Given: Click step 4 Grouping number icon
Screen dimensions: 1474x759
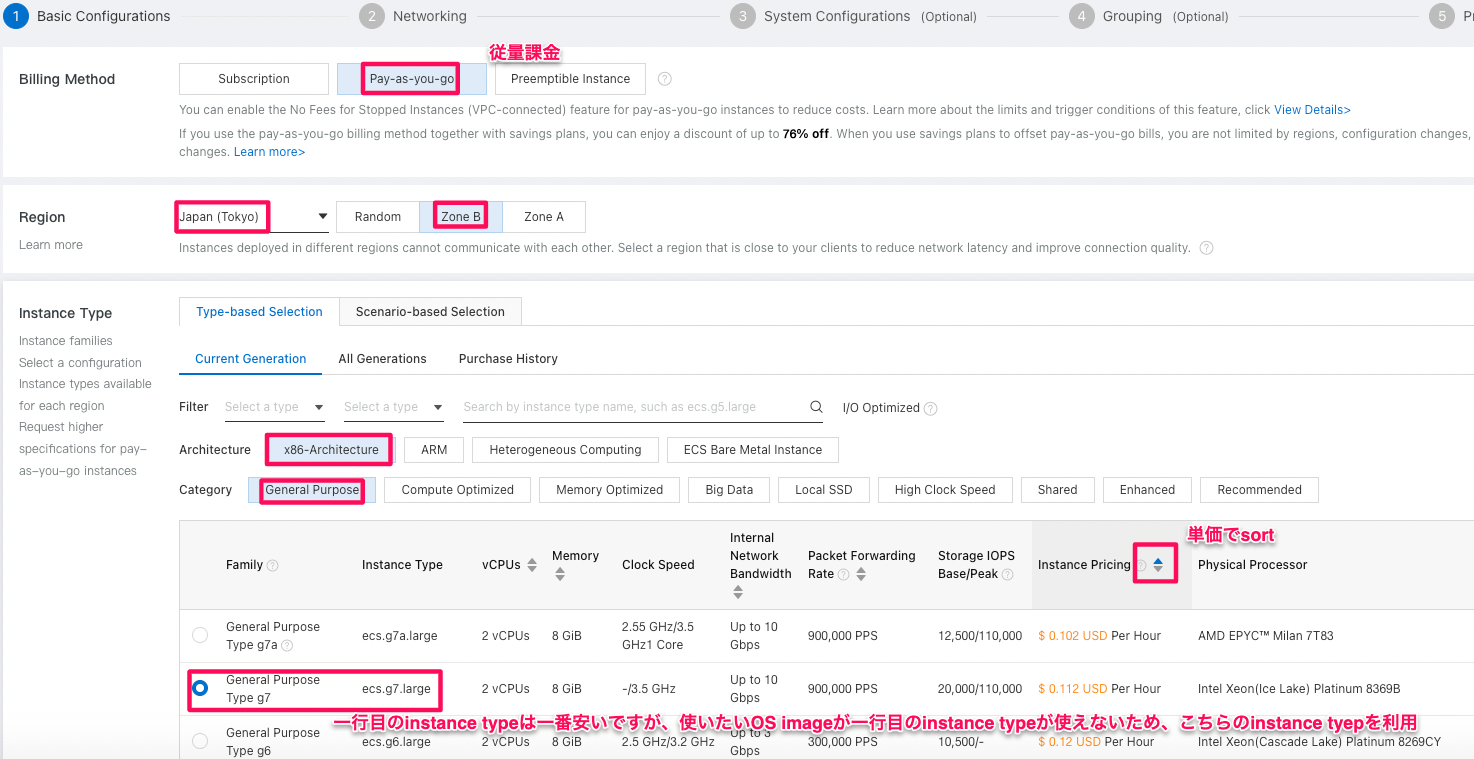Looking at the screenshot, I should click(1081, 16).
